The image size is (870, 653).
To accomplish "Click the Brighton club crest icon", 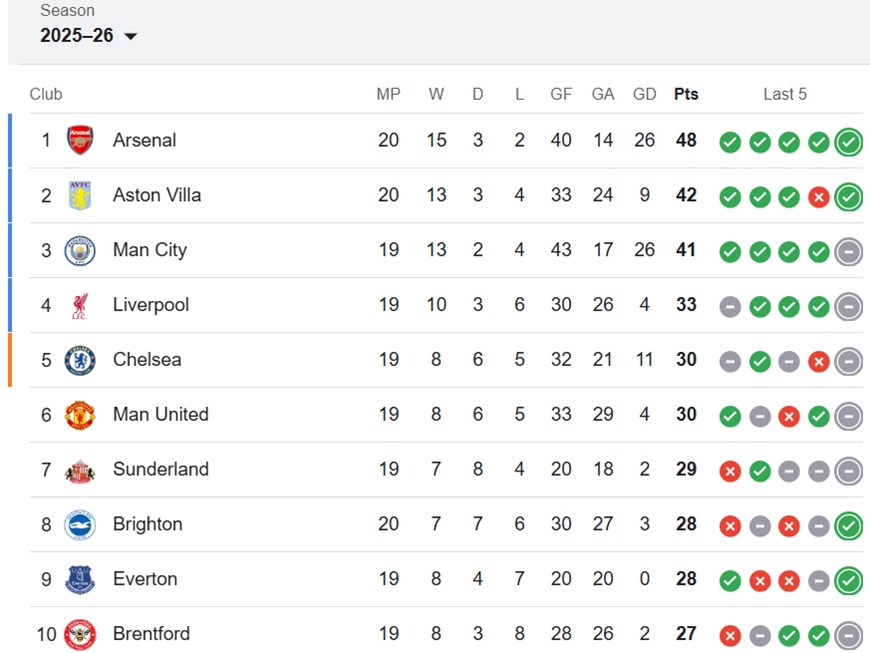I will (80, 524).
